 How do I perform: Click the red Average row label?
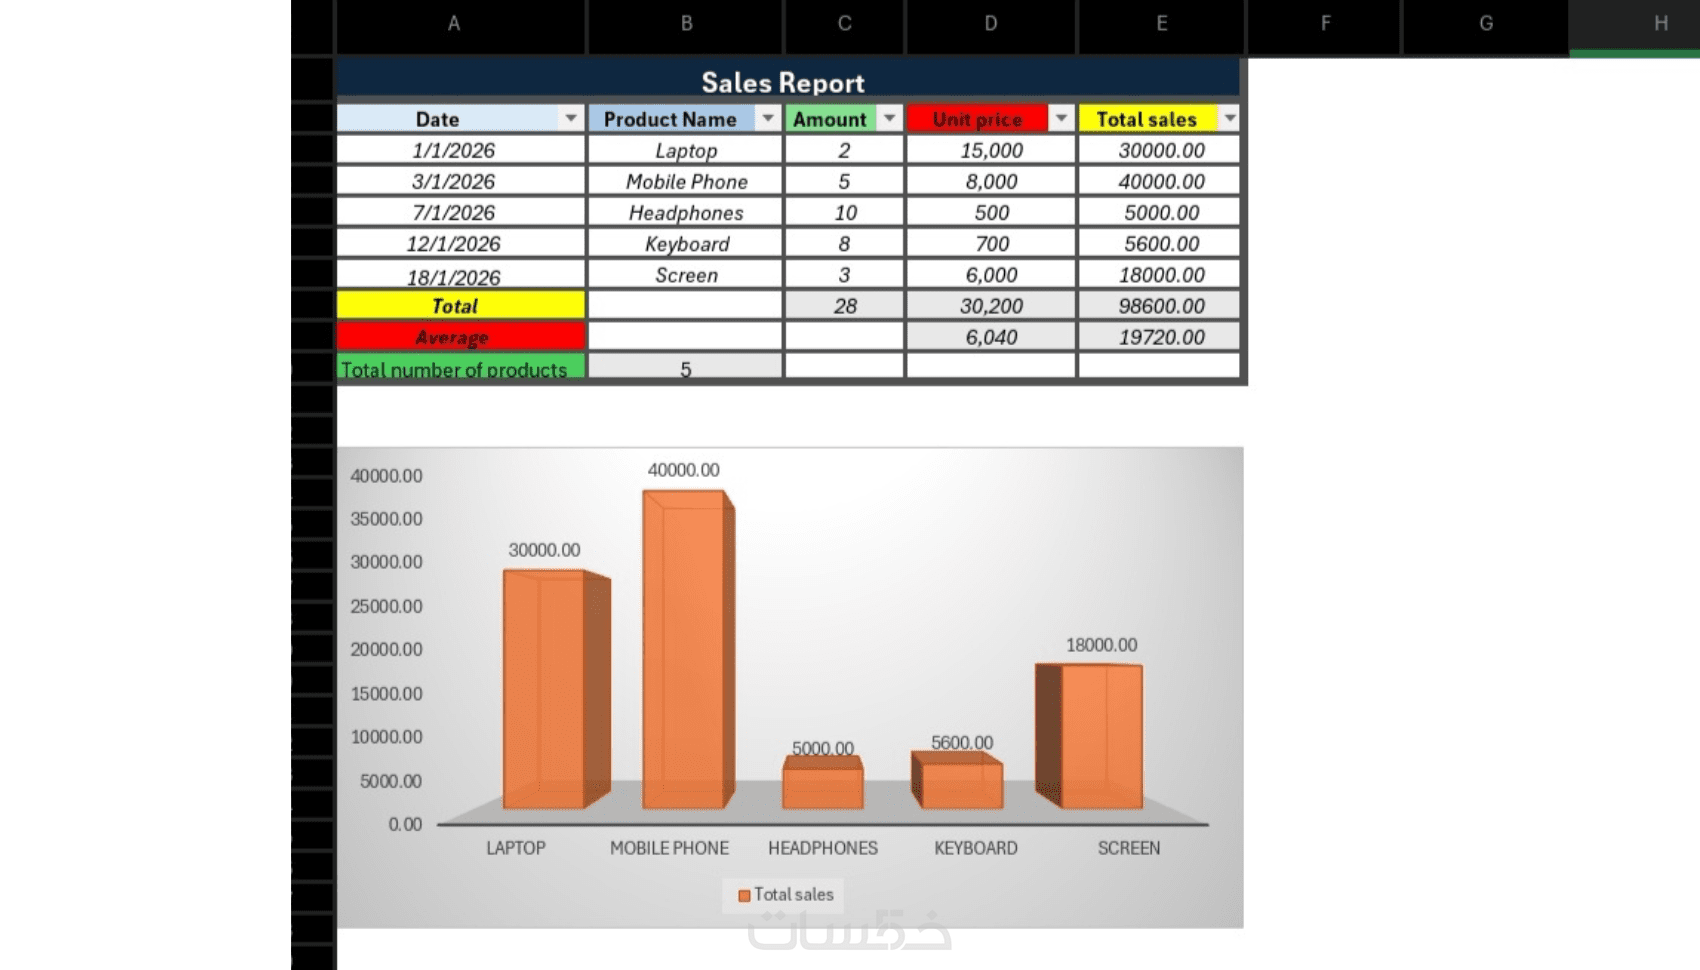click(460, 336)
